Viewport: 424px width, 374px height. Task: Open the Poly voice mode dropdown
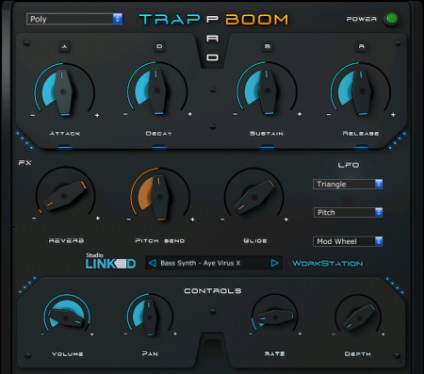[74, 19]
